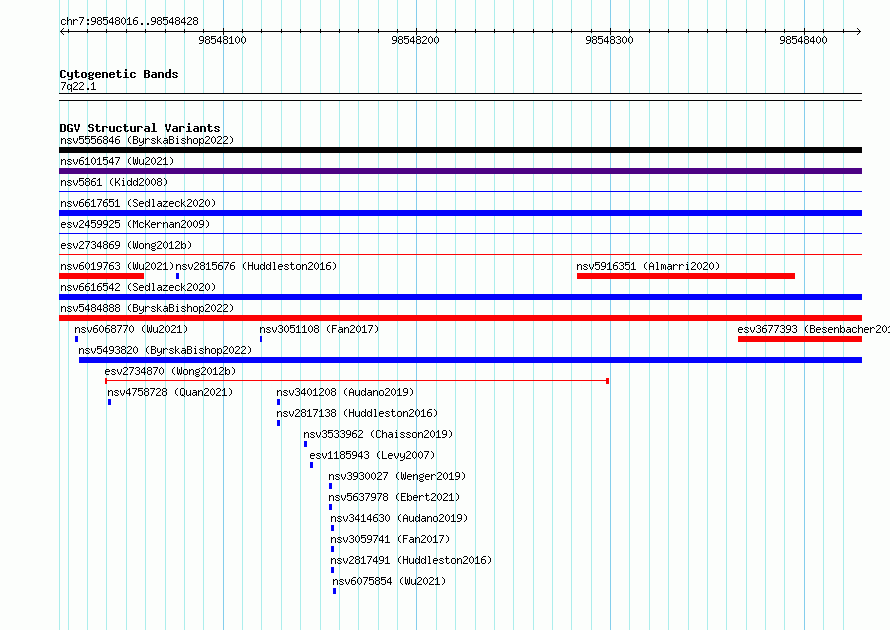Click the blue bar for nsv5493820
This screenshot has height=630, width=890.
471,360
